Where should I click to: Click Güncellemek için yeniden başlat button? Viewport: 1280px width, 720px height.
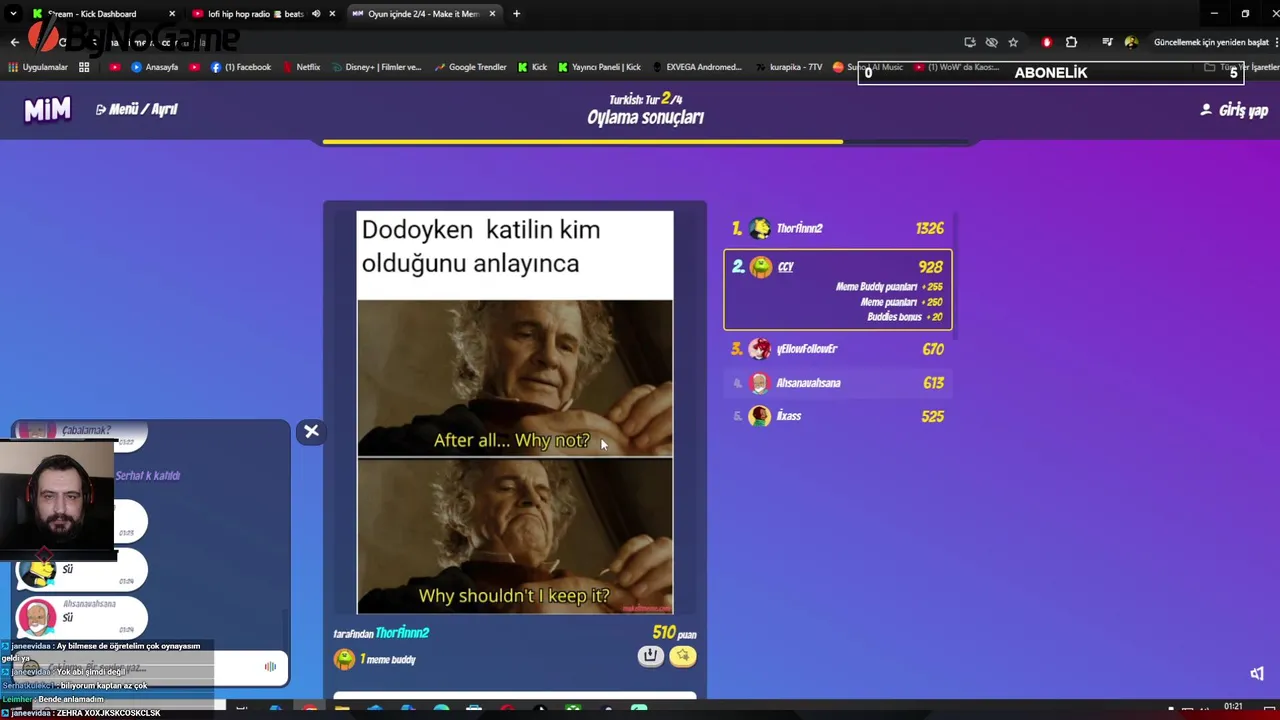[1211, 42]
